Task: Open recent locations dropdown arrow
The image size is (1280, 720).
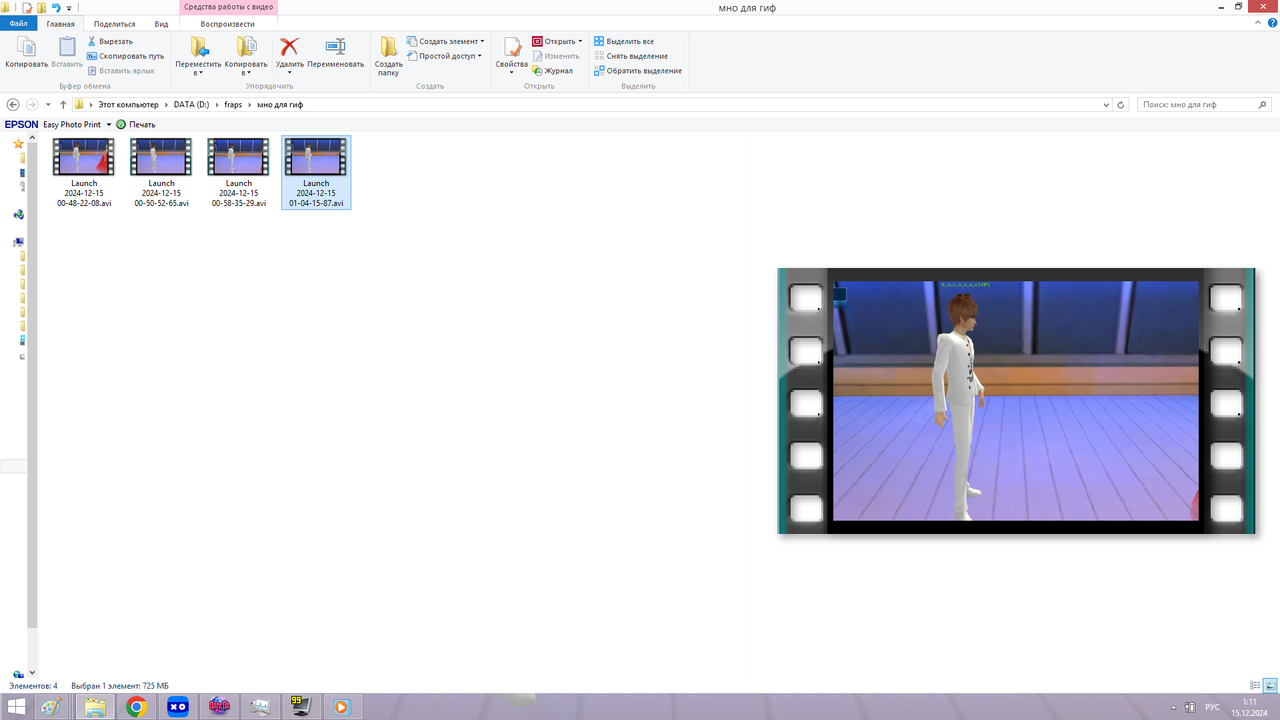Action: coord(48,104)
